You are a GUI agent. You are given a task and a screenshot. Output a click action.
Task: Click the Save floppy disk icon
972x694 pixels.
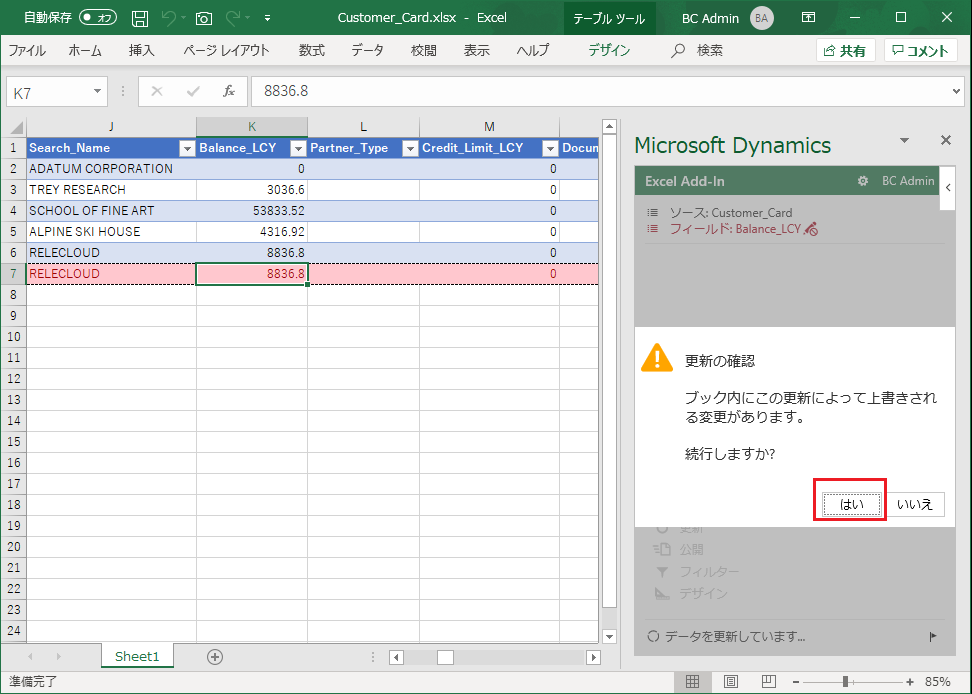pyautogui.click(x=140, y=18)
